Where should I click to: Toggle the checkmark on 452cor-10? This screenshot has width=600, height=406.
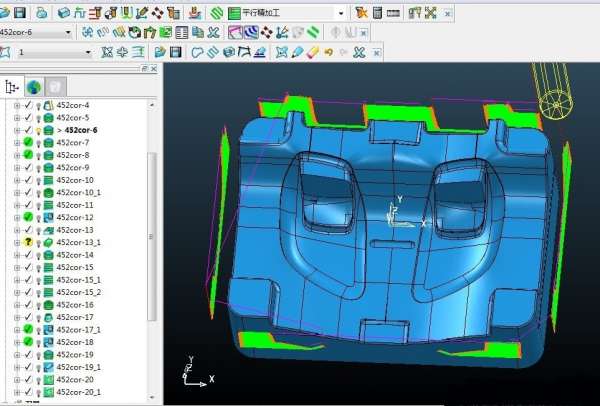coord(28,180)
